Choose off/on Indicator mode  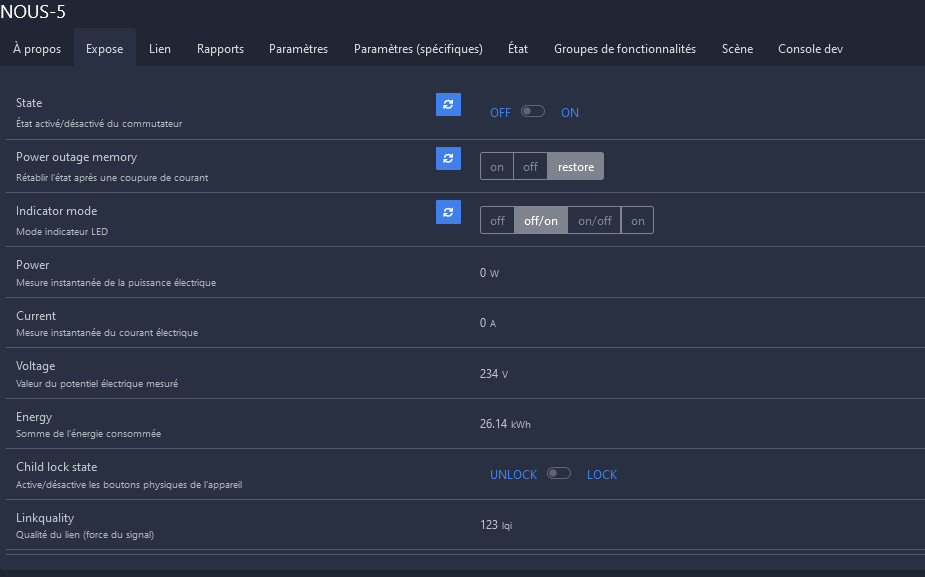coord(541,221)
